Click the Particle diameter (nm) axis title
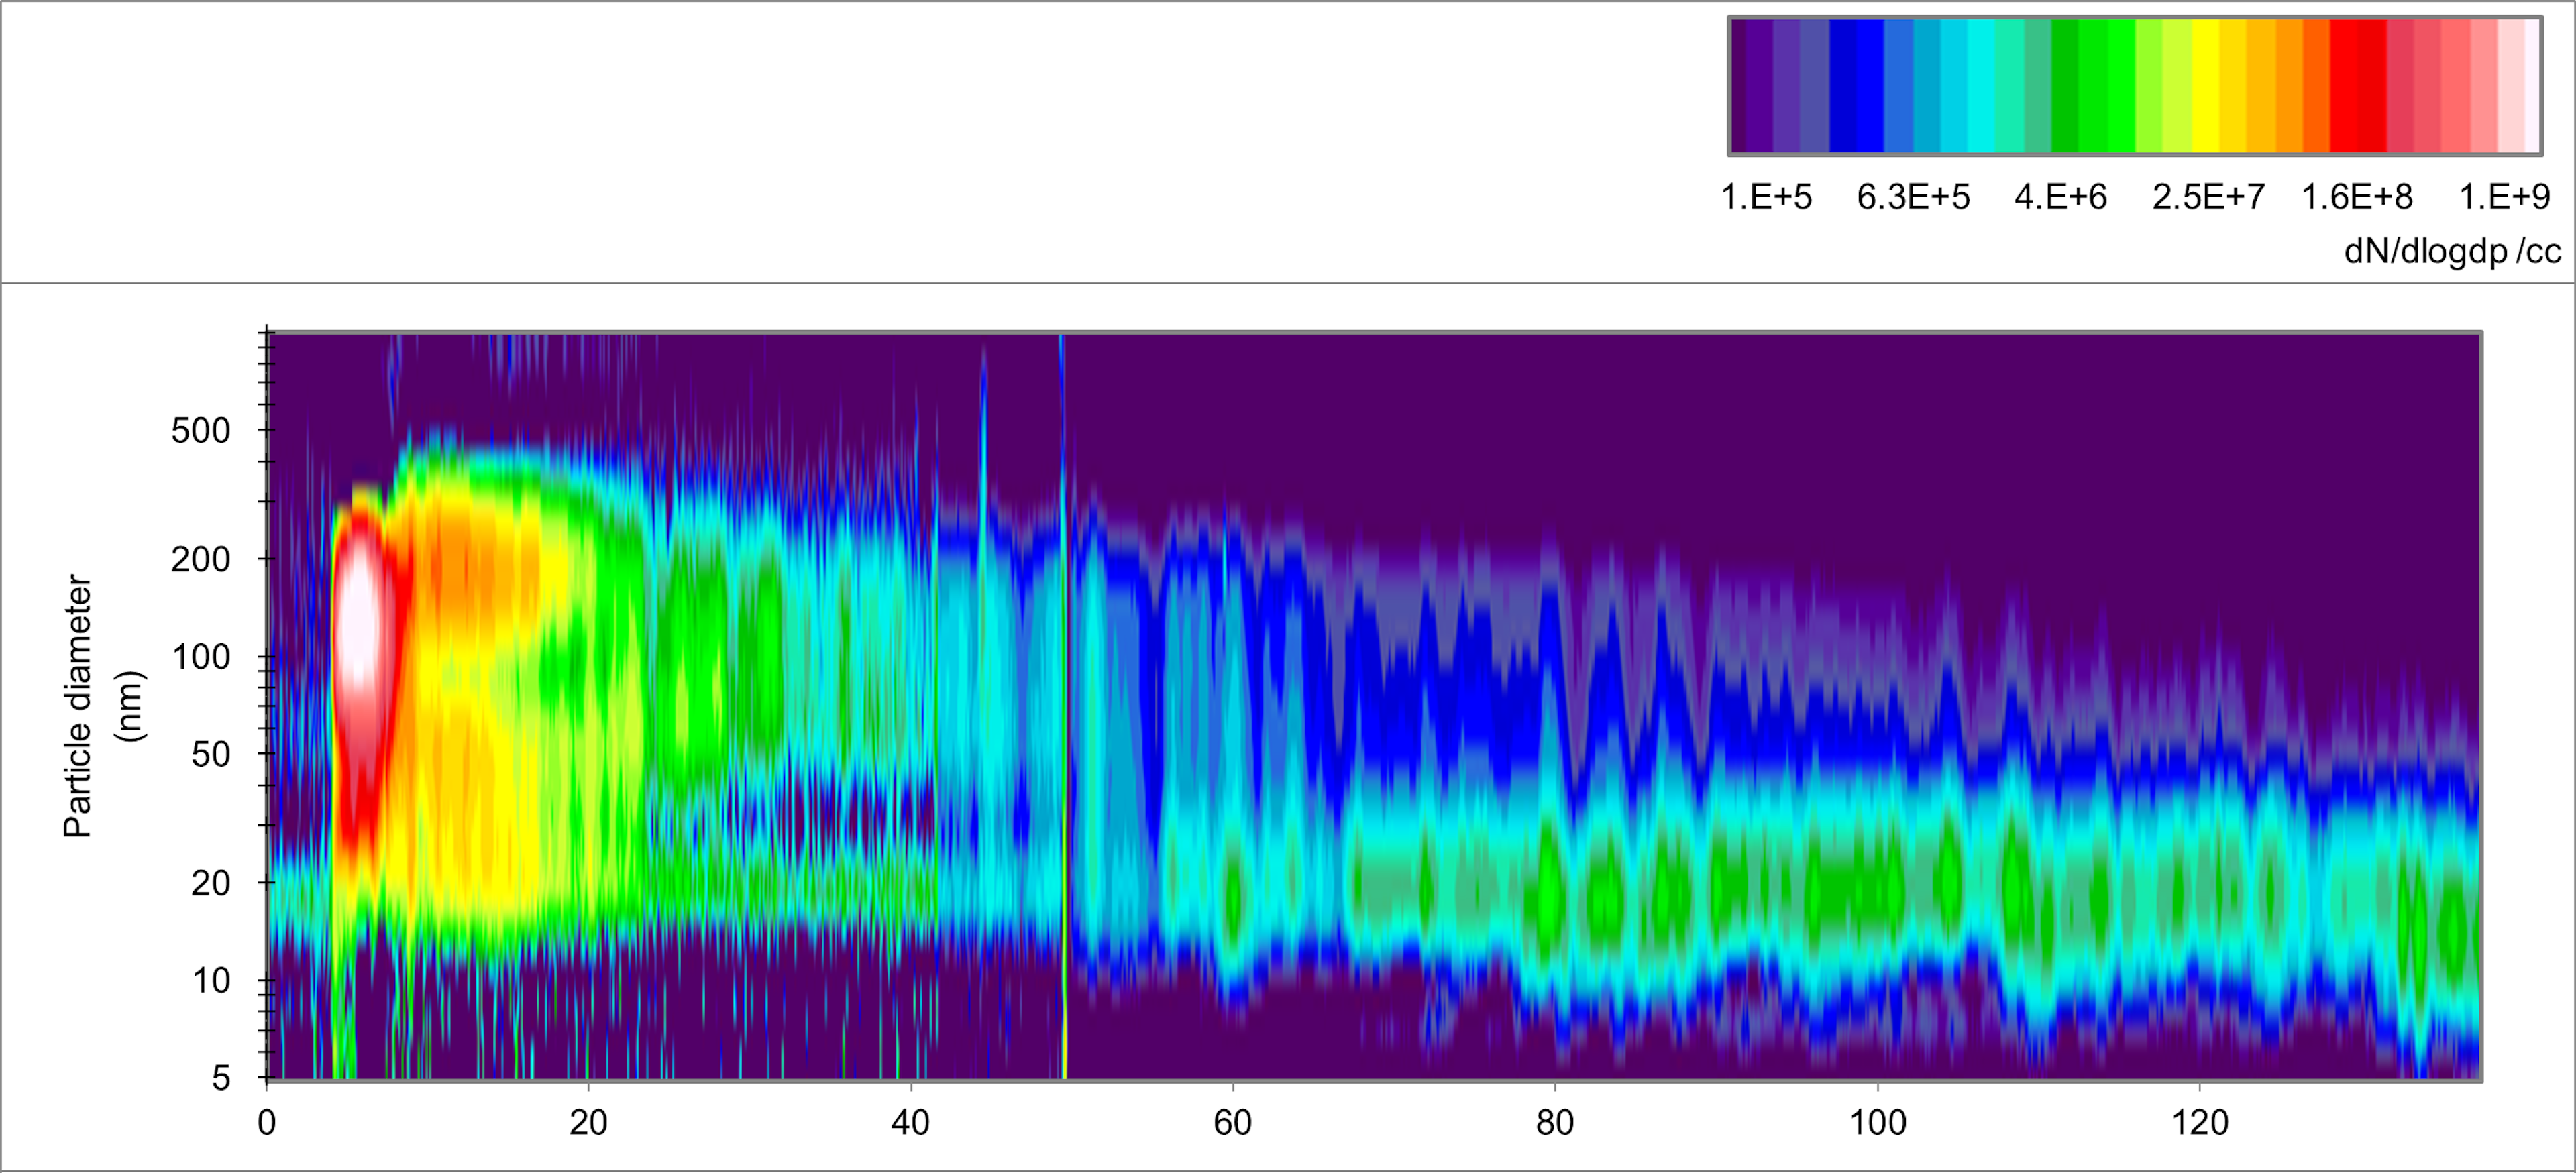2576x1173 pixels. (x=104, y=706)
